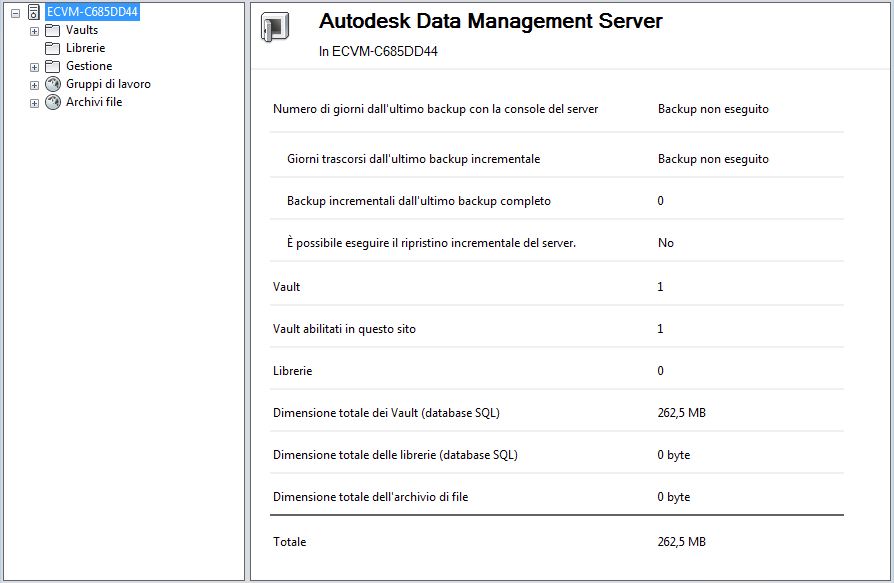Click the server icon beside ECVM-C685DD44 in the tree
Image resolution: width=894 pixels, height=583 pixels.
(33, 12)
